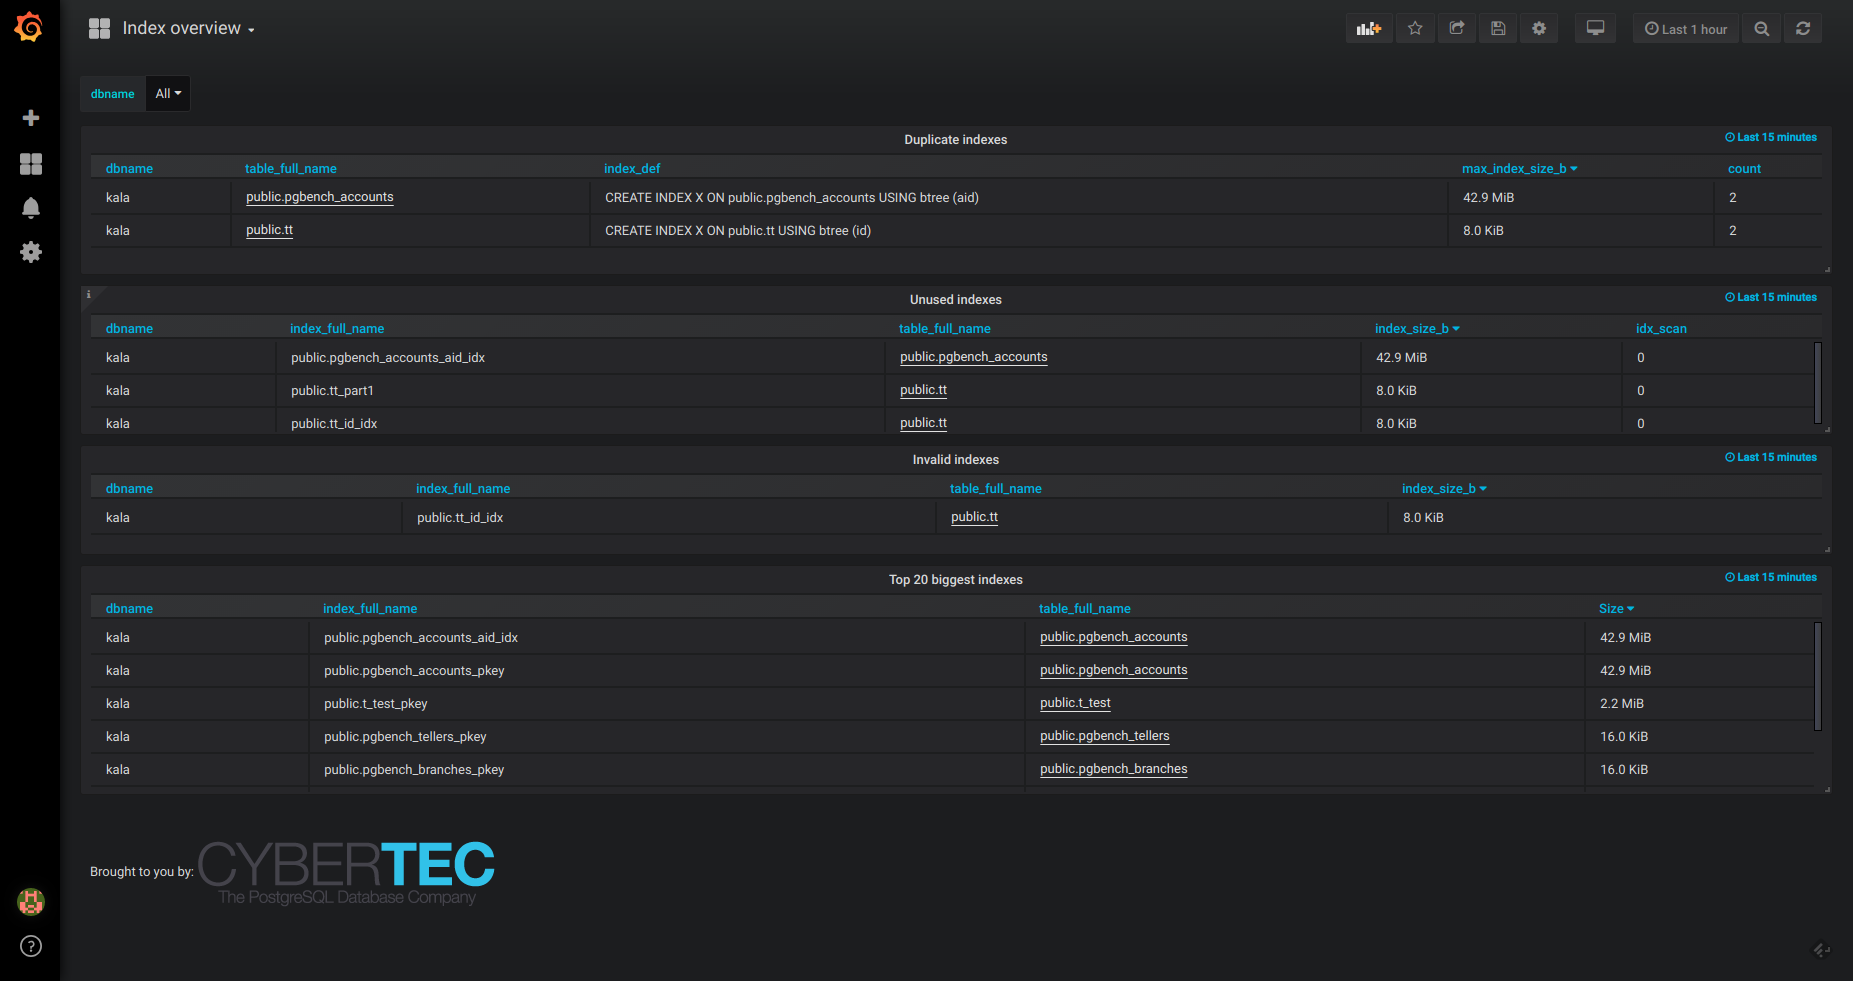Click the Share dashboard icon
This screenshot has width=1853, height=981.
(x=1457, y=29)
